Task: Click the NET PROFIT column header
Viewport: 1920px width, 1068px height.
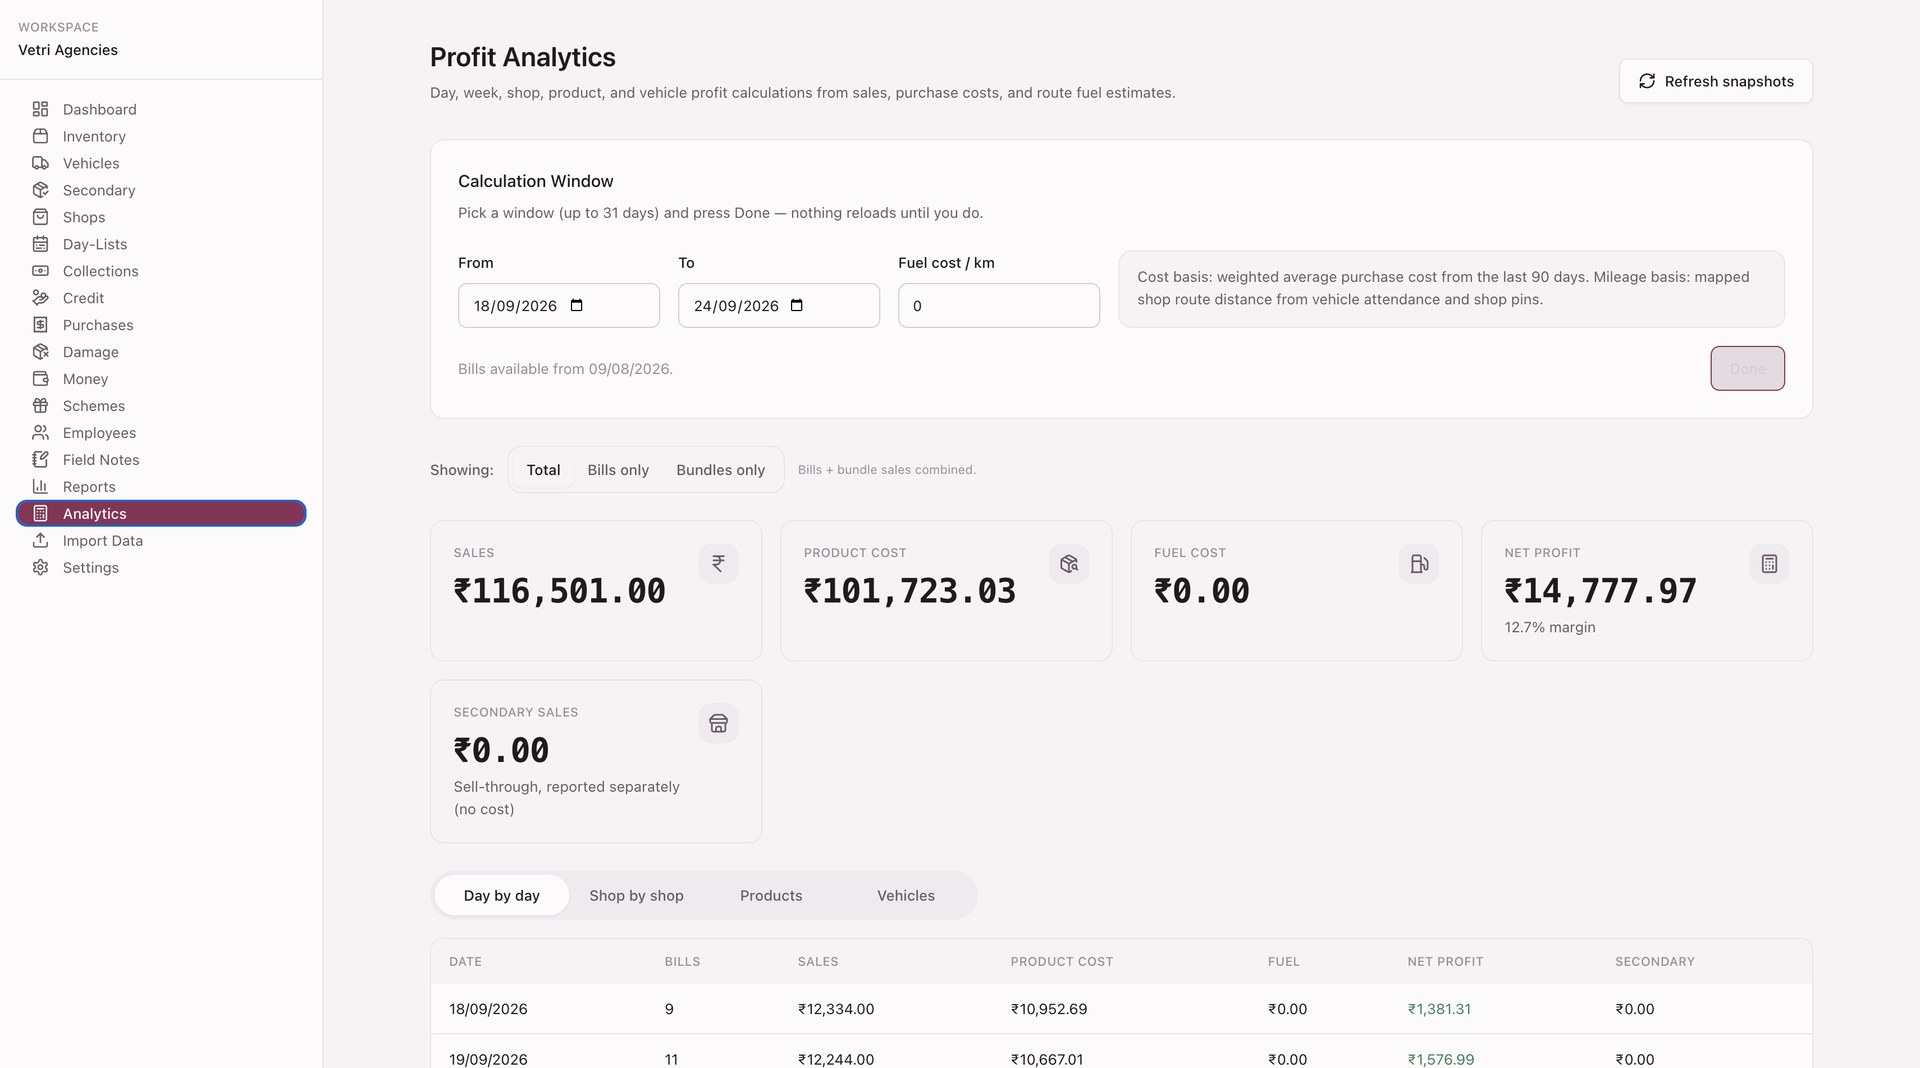Action: (x=1445, y=962)
